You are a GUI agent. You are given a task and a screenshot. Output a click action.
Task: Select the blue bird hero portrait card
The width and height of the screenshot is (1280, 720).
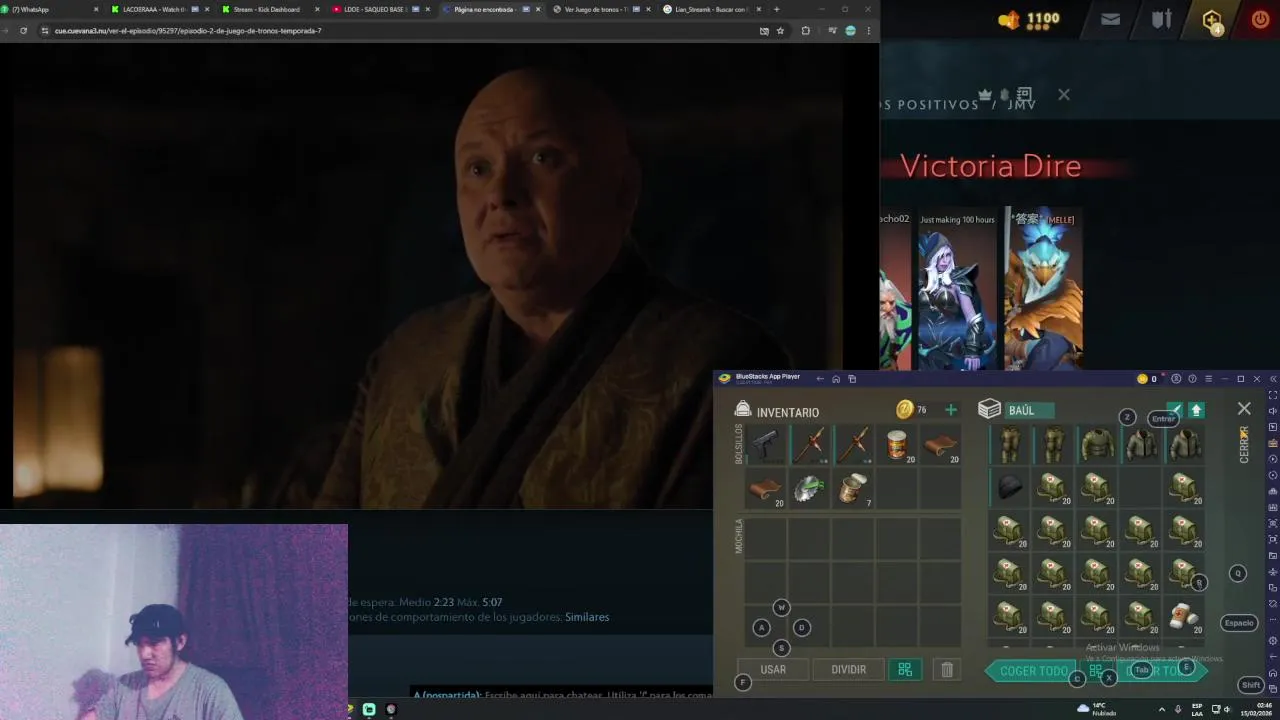(1044, 290)
